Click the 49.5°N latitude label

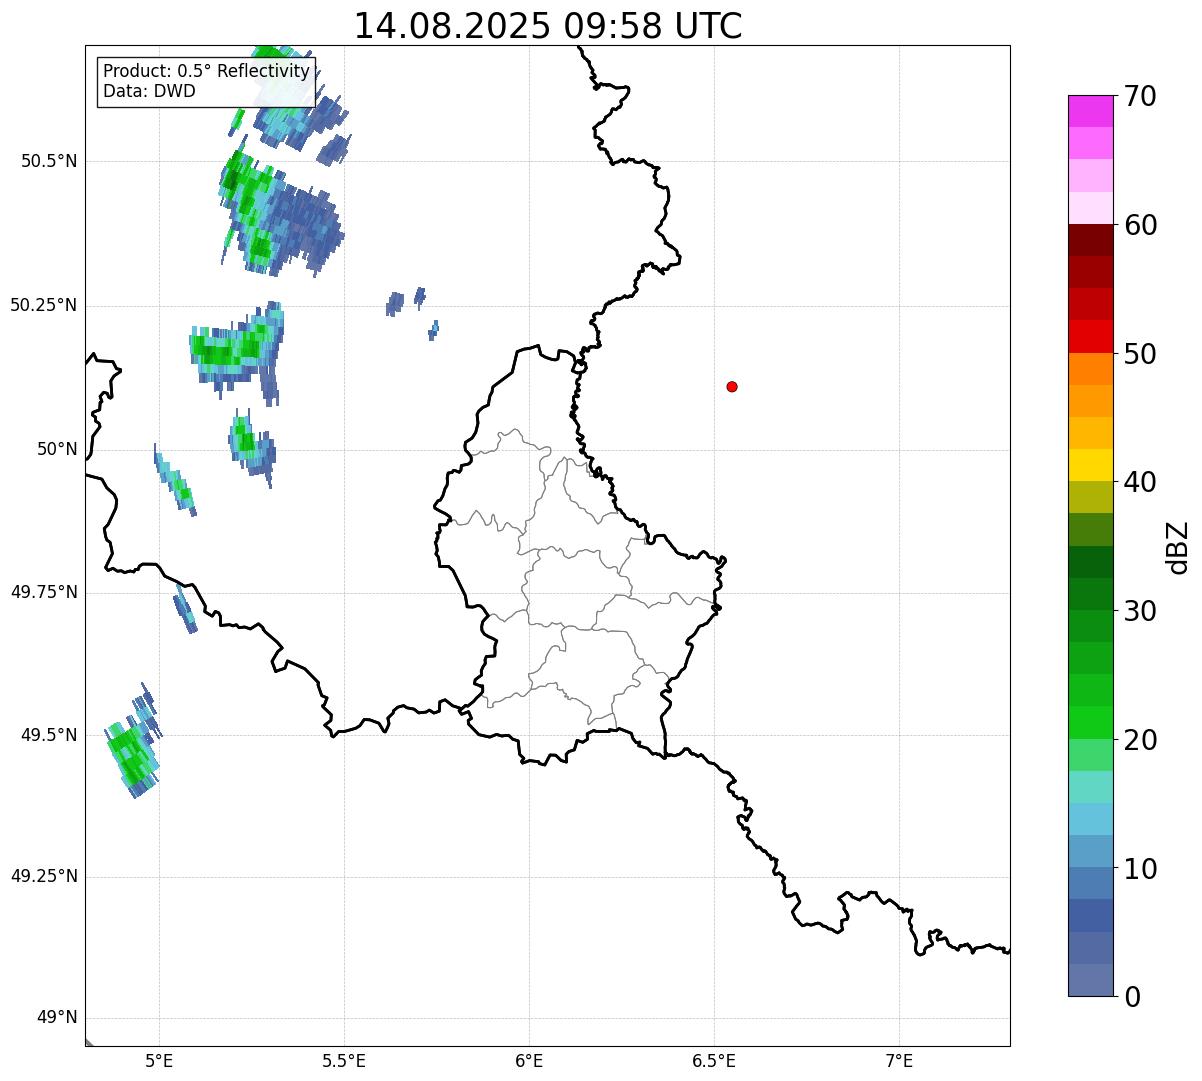(49, 735)
